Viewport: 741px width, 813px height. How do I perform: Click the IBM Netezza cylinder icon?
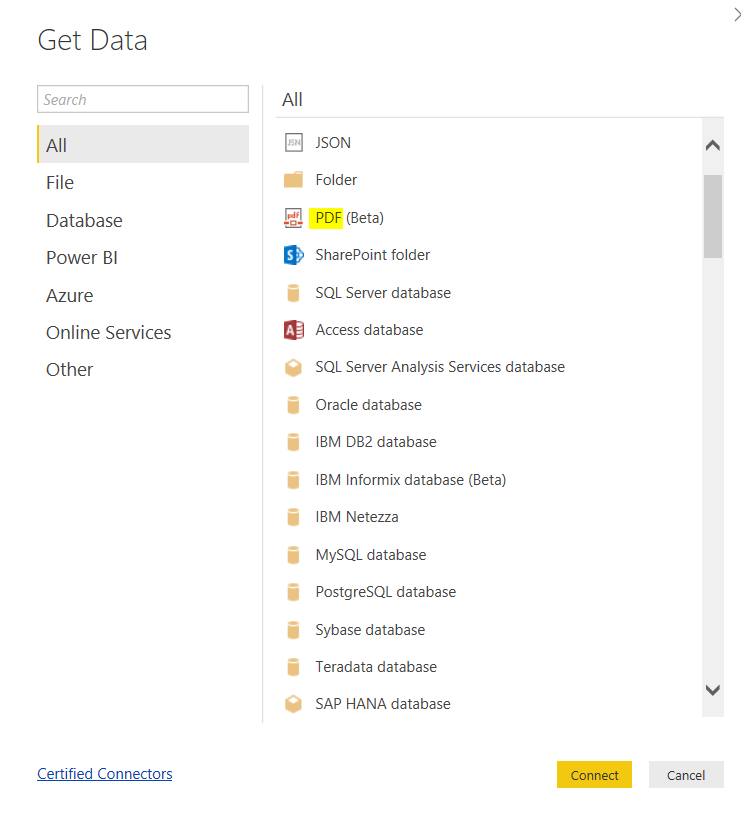click(x=293, y=517)
